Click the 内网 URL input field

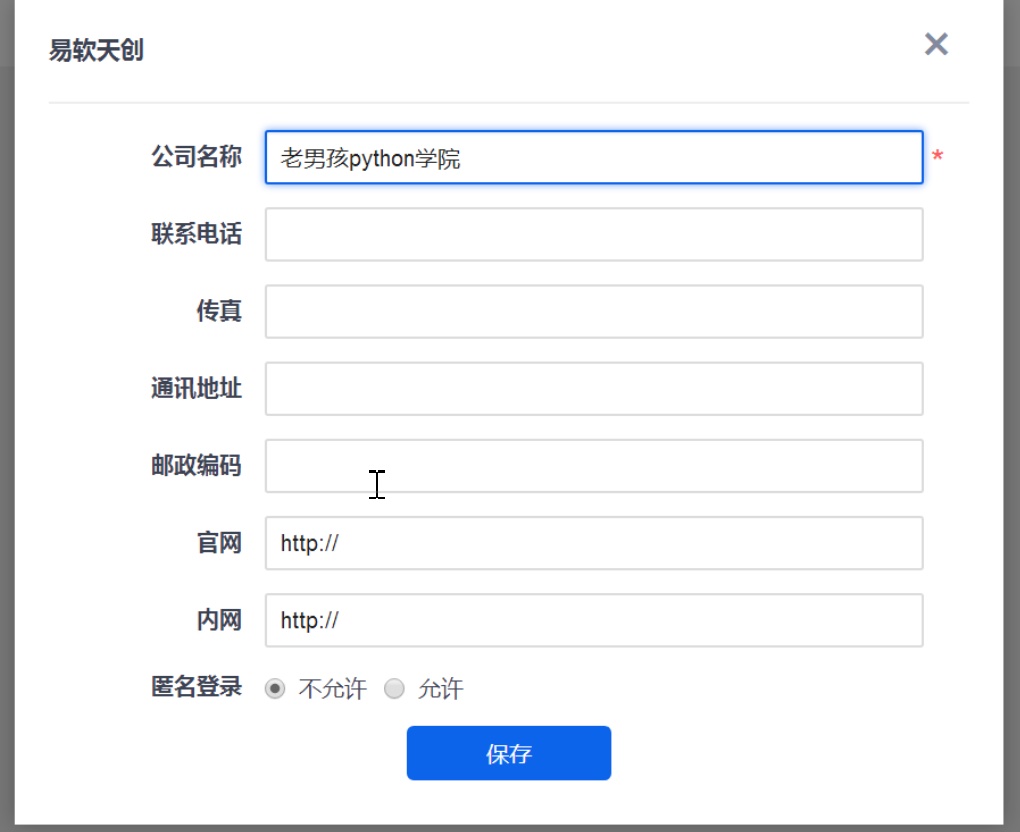point(593,620)
